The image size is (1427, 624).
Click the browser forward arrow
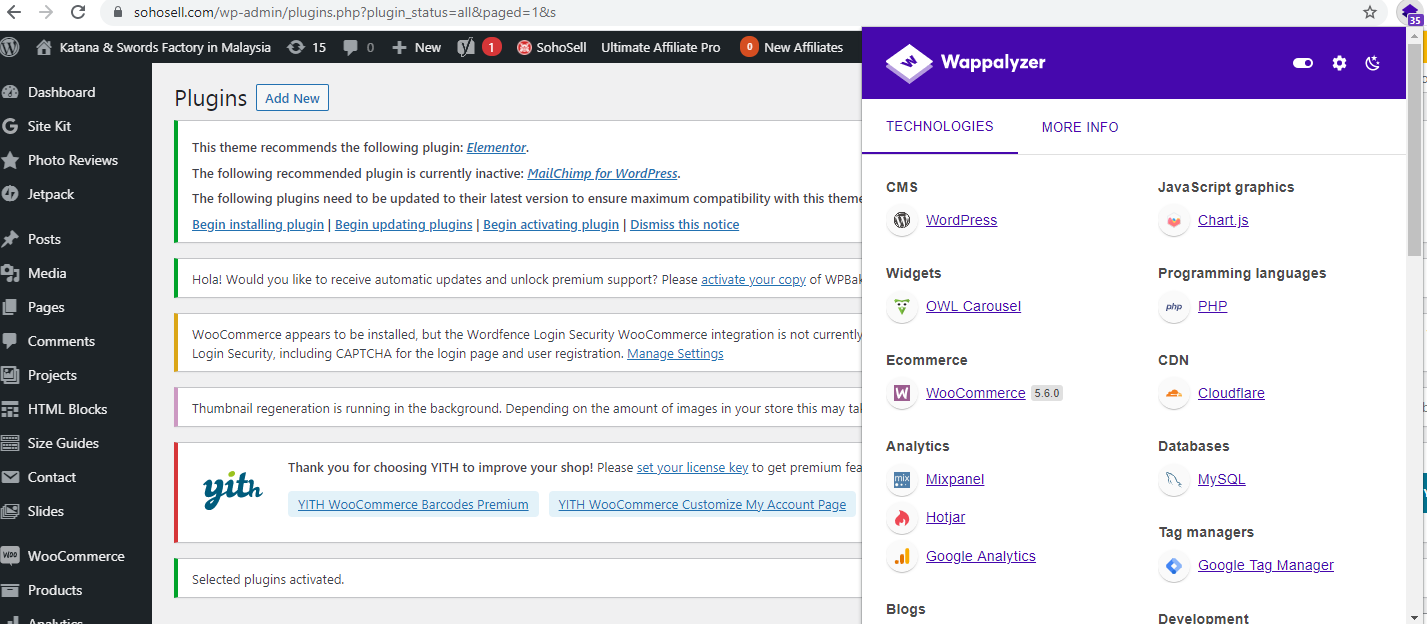click(x=46, y=13)
